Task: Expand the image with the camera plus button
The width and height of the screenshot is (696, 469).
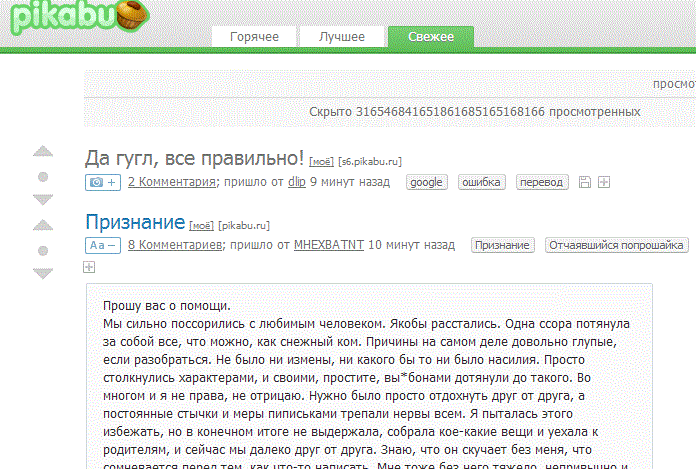Action: (x=103, y=182)
